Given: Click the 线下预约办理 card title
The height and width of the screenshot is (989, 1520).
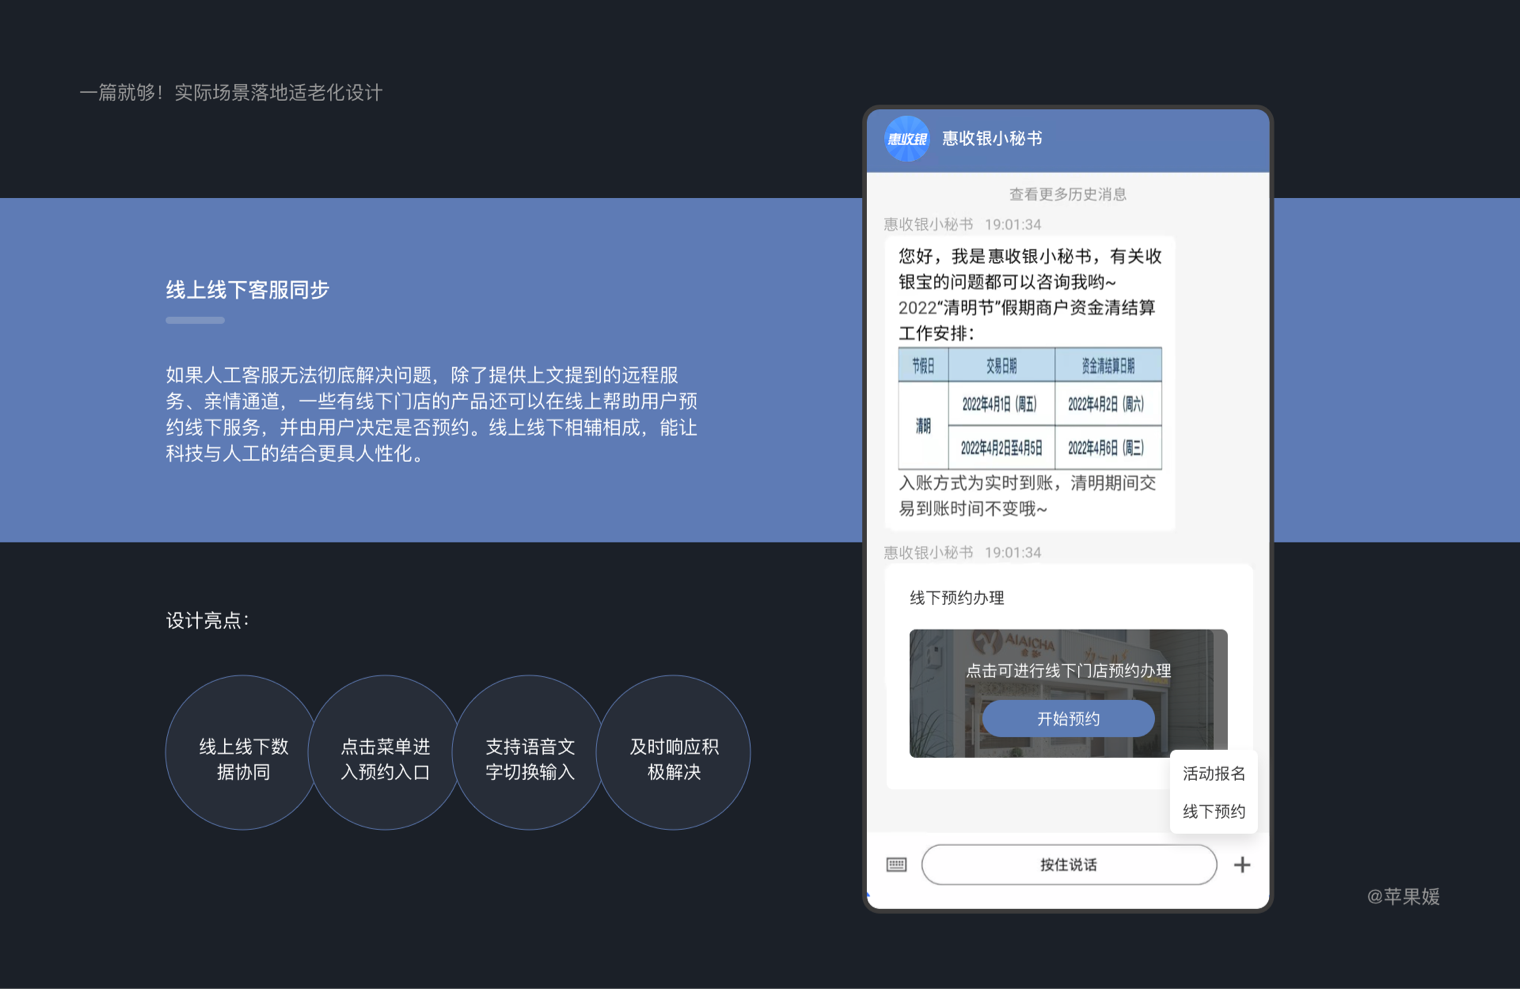Looking at the screenshot, I should (957, 598).
